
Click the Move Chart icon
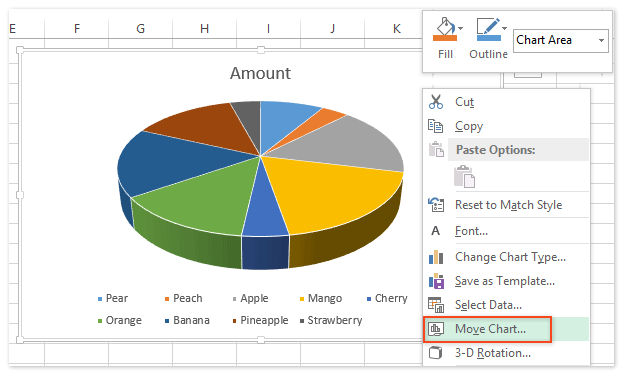[436, 329]
